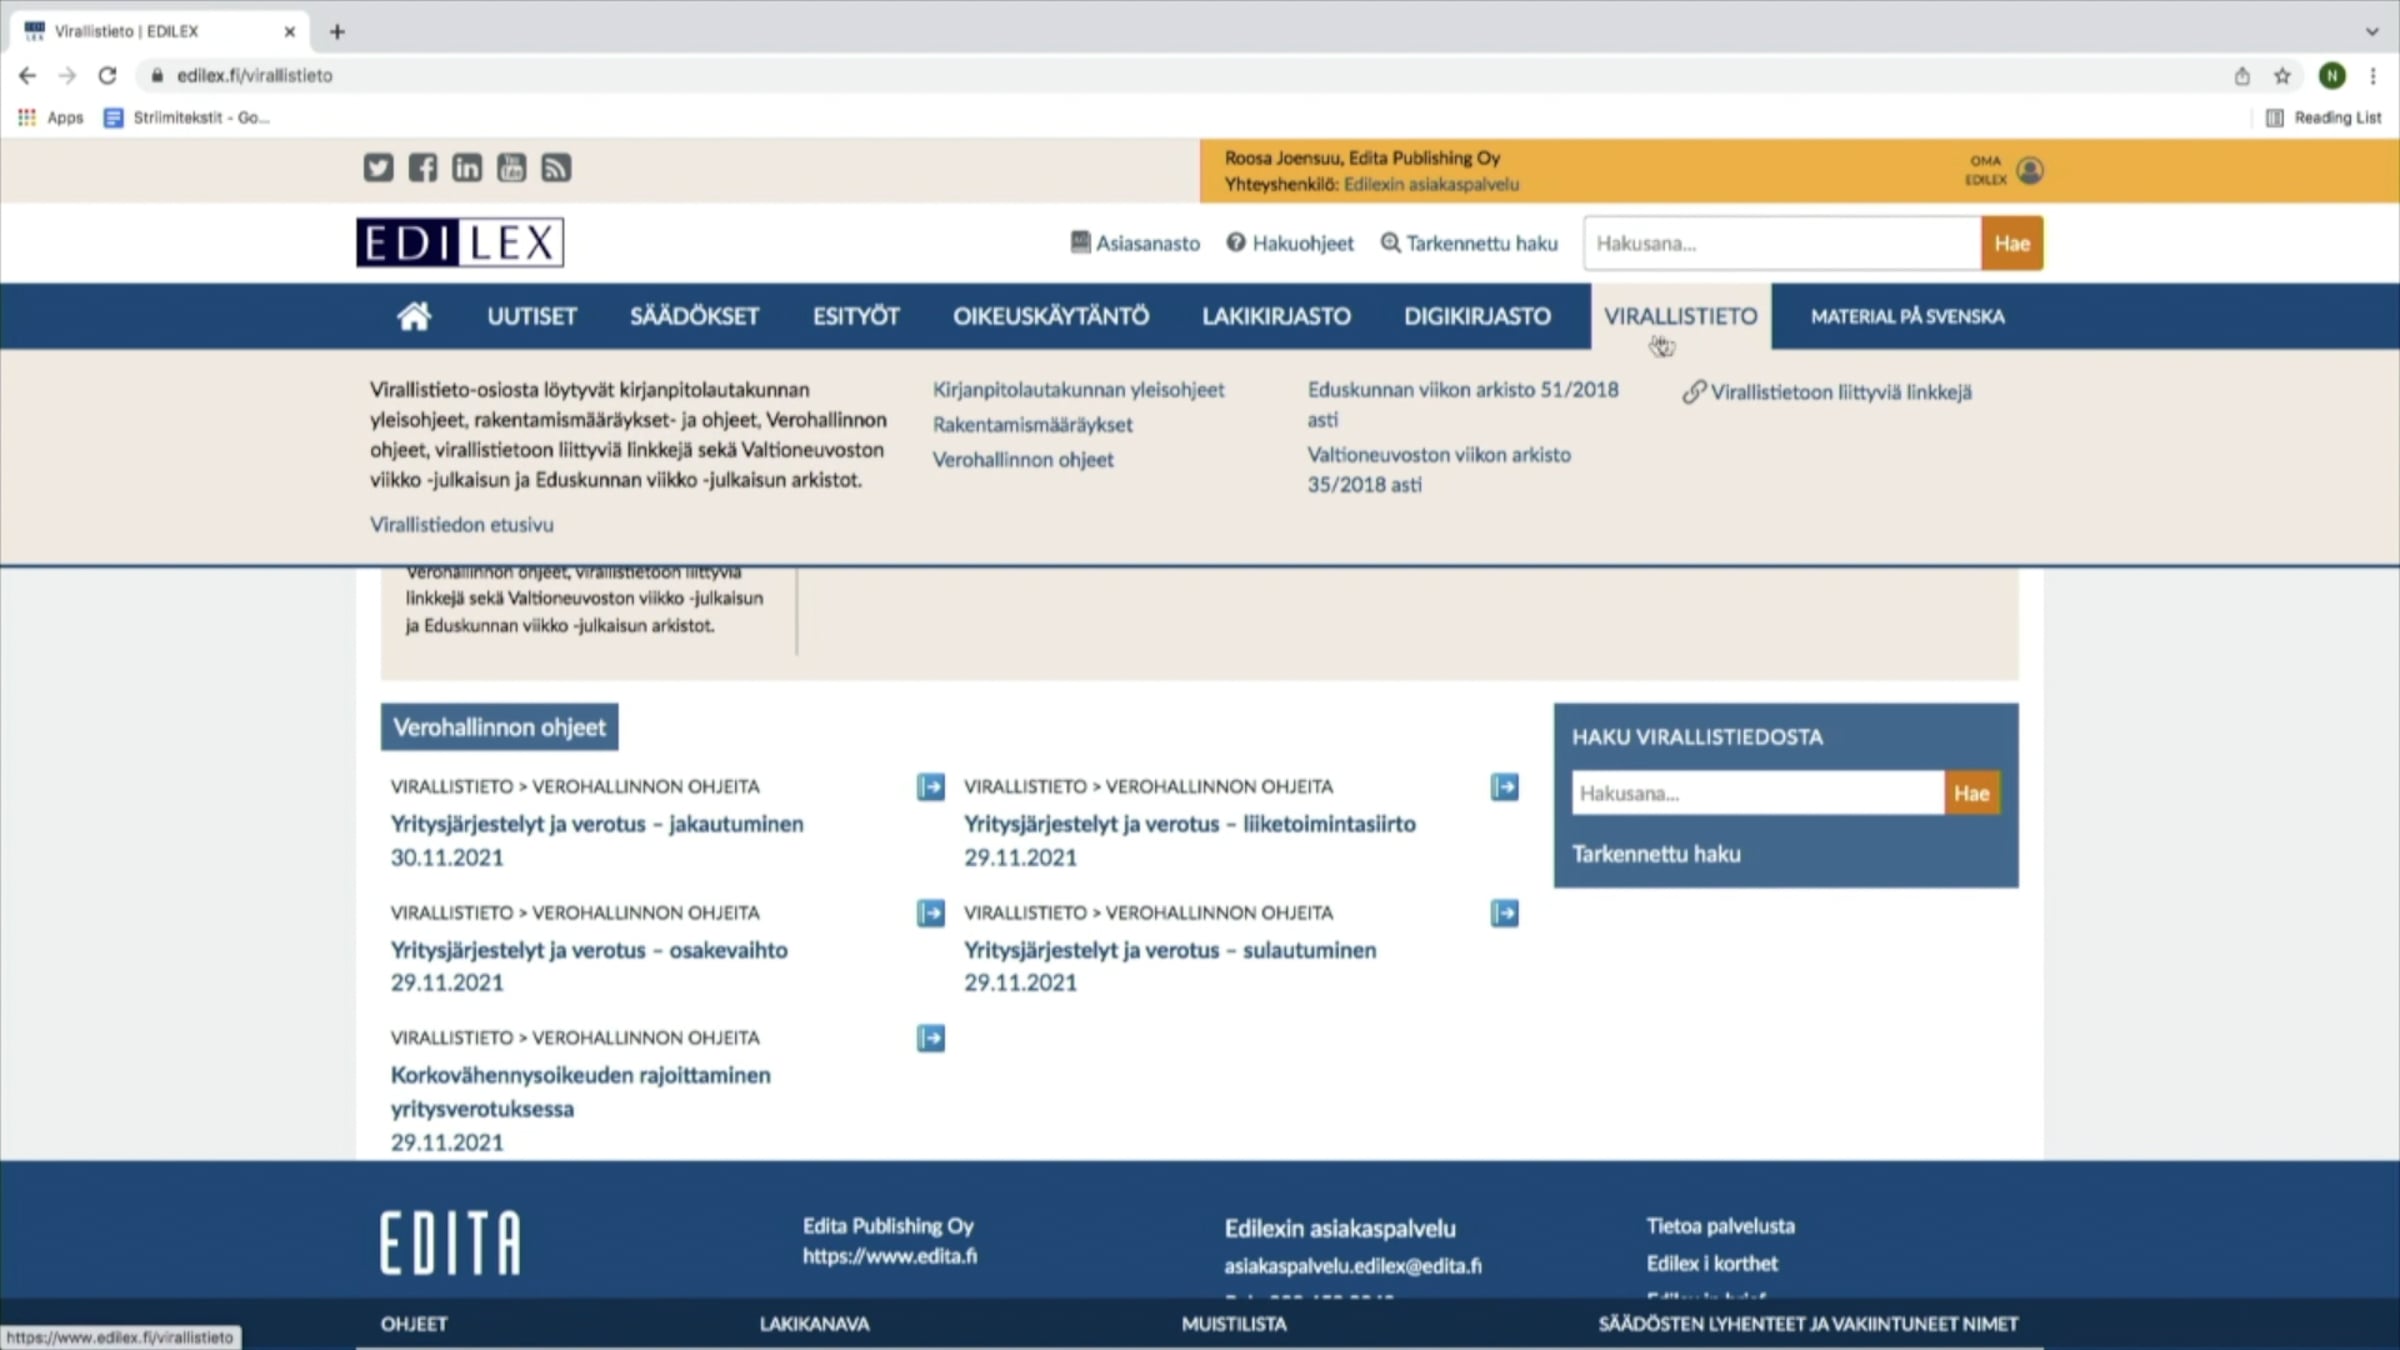Viewport: 2400px width, 1350px height.
Task: Open DIGIKIRJASTO menu
Action: point(1477,316)
